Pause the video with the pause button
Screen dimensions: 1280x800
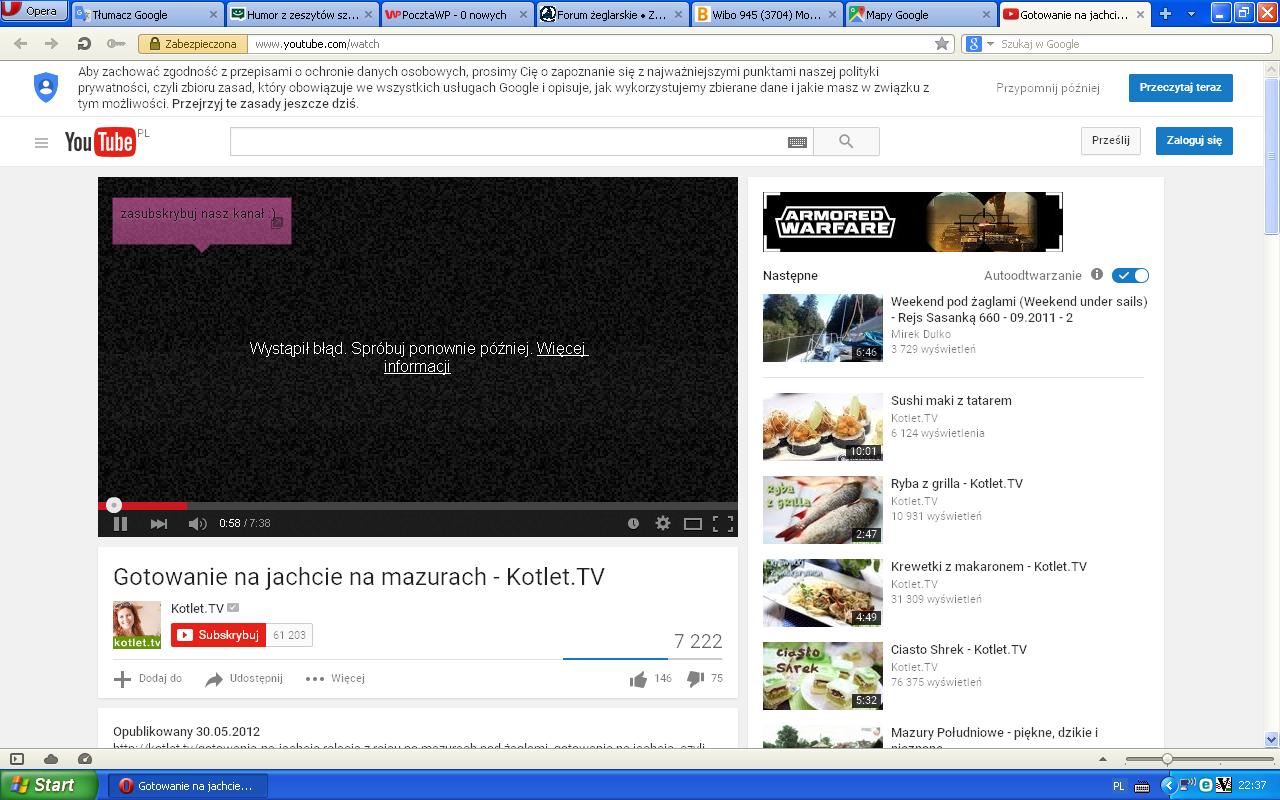pyautogui.click(x=120, y=523)
